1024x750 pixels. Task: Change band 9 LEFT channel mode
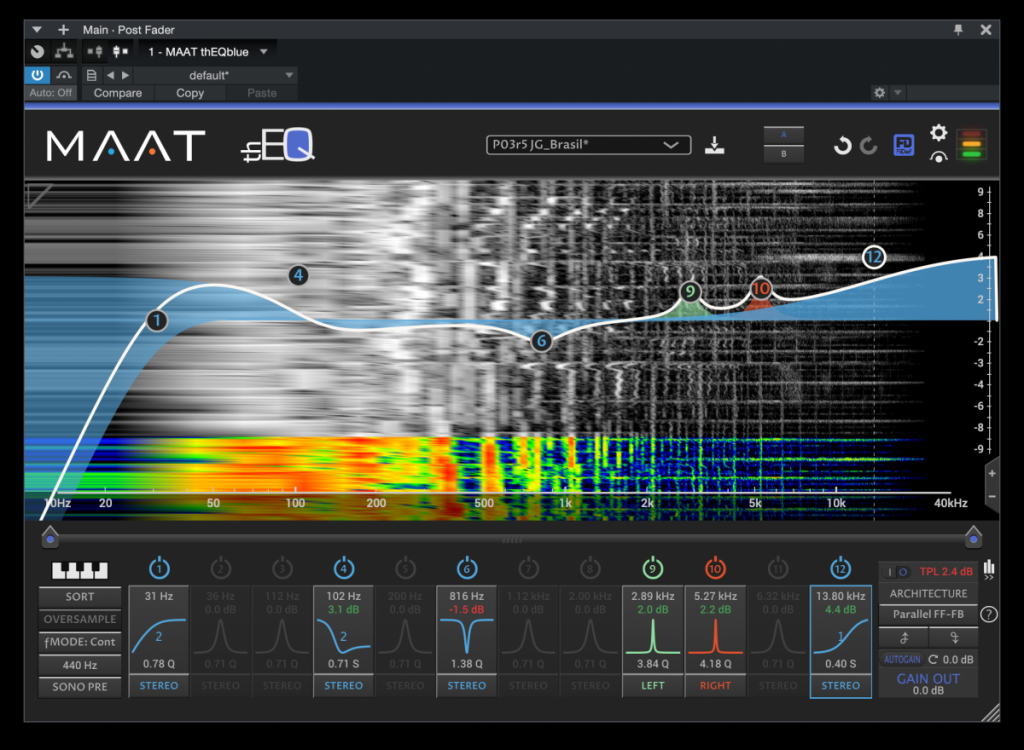tap(652, 685)
